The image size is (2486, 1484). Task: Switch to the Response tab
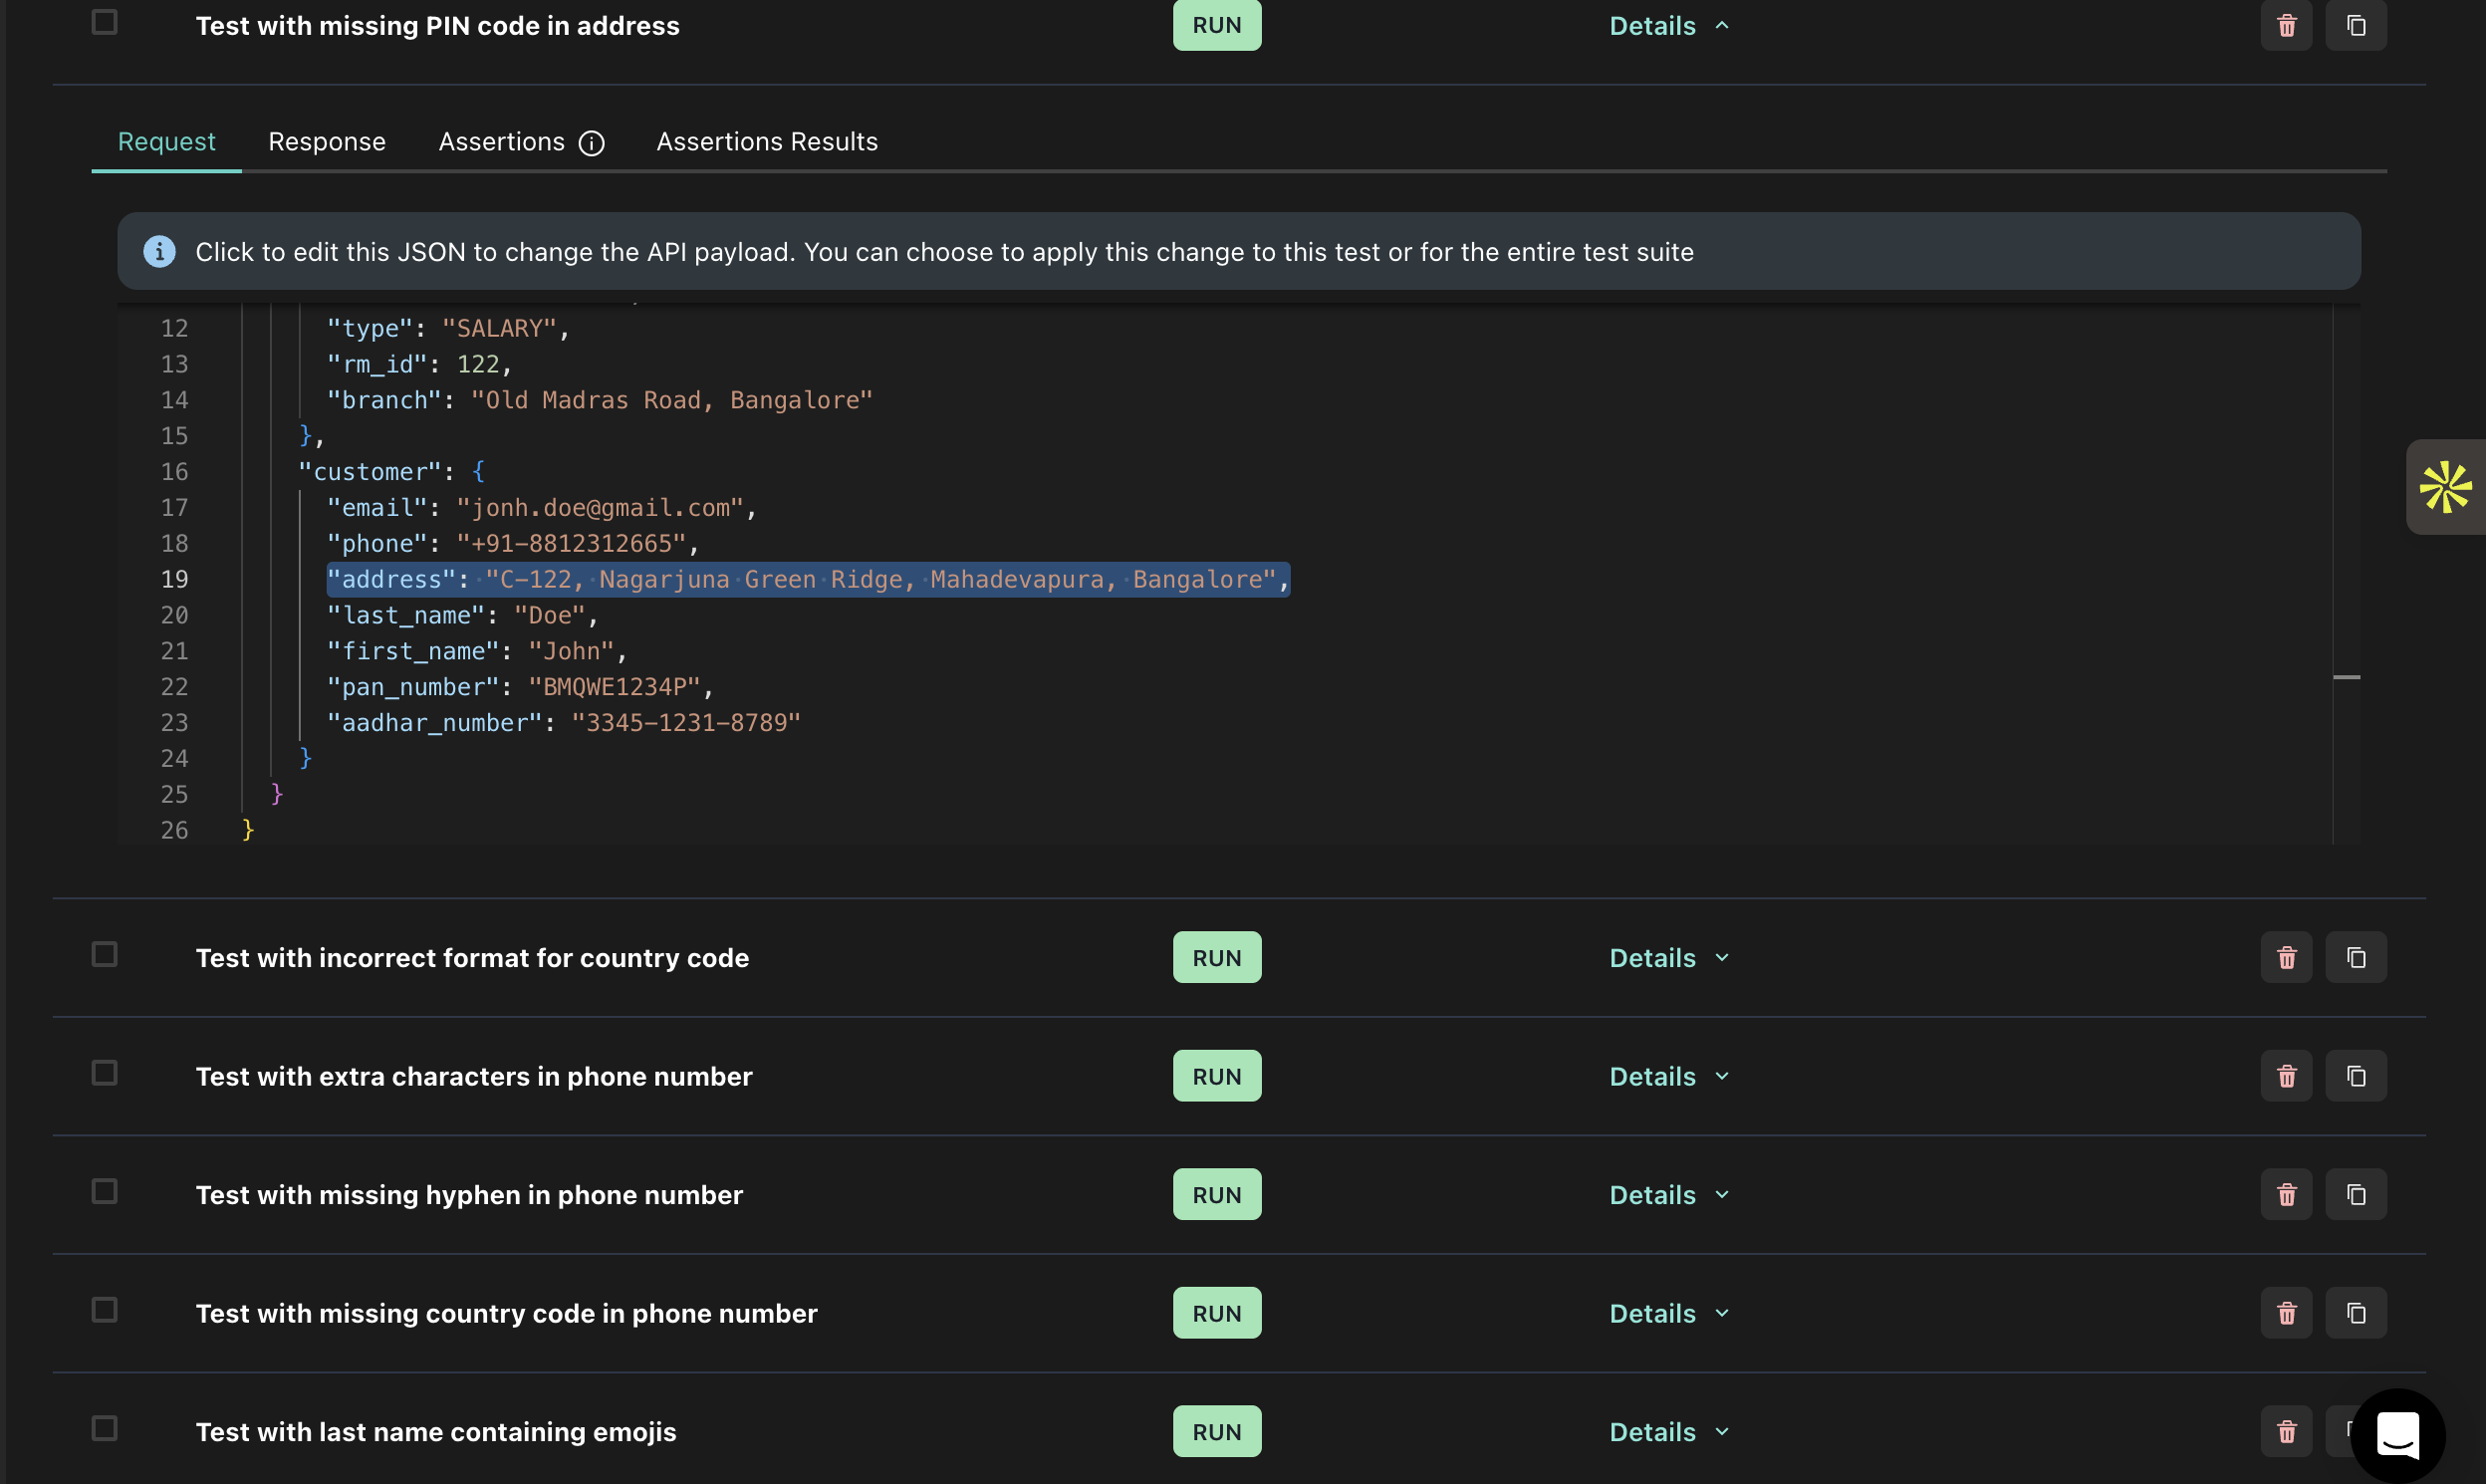point(326,141)
